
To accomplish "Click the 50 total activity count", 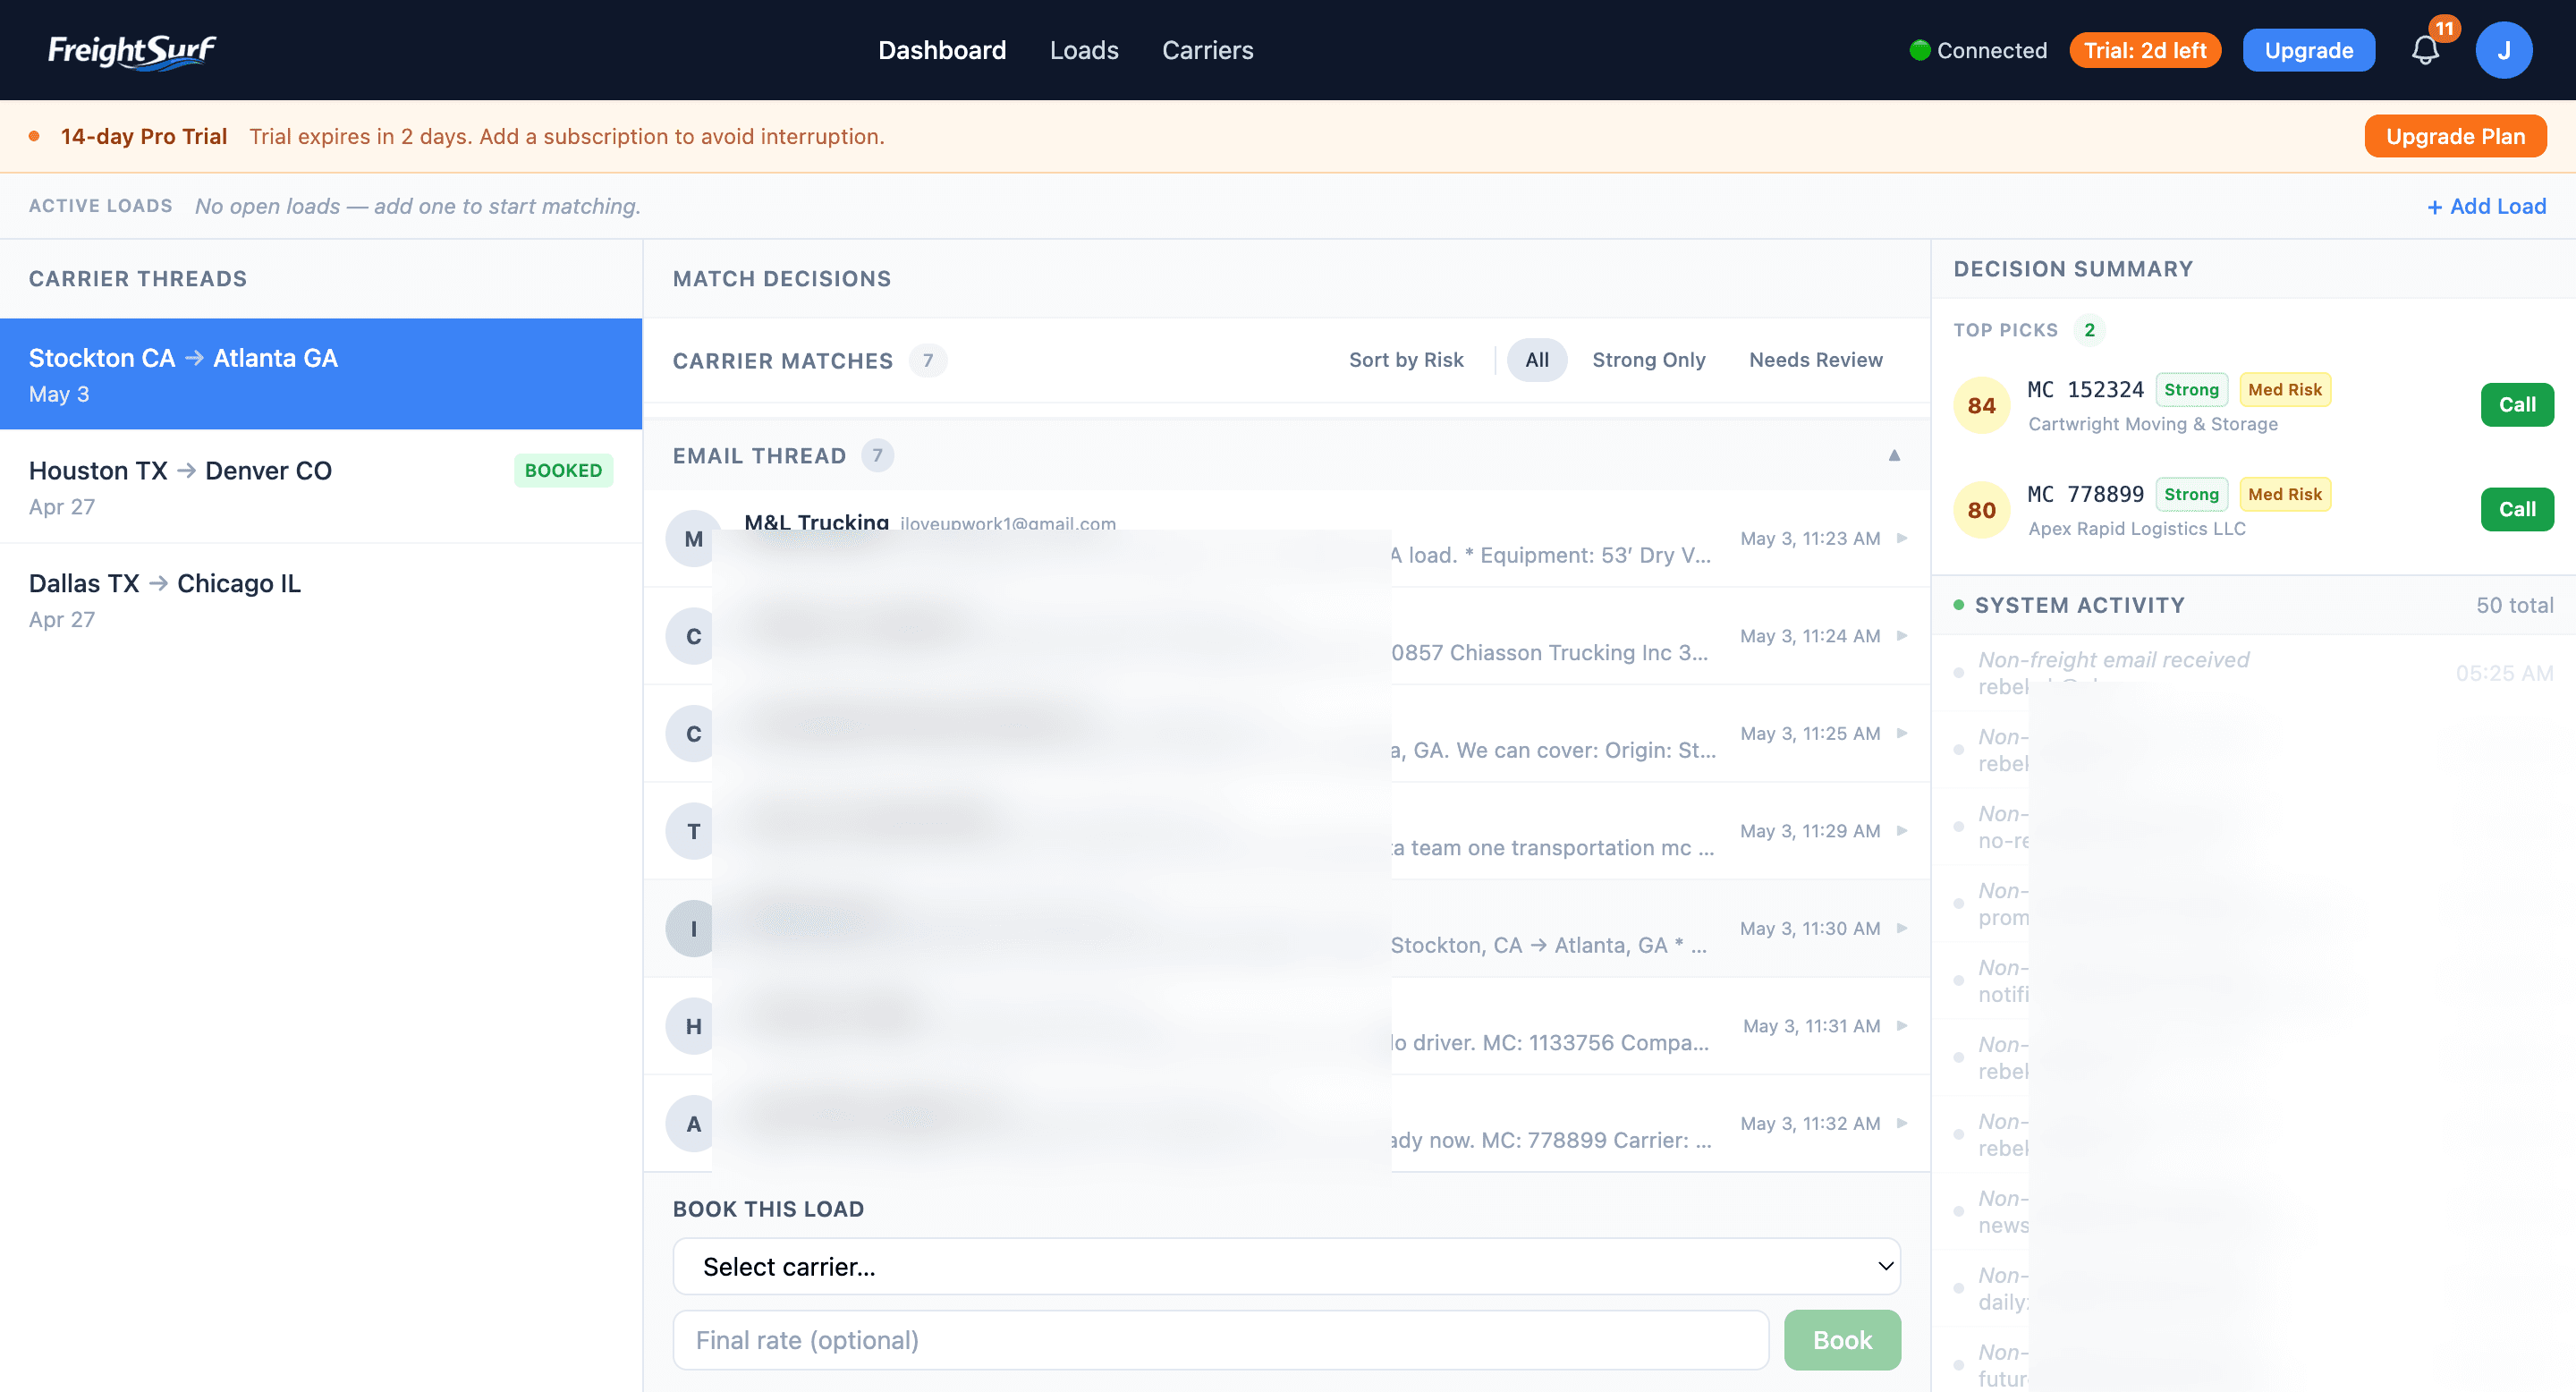I will pos(2514,606).
